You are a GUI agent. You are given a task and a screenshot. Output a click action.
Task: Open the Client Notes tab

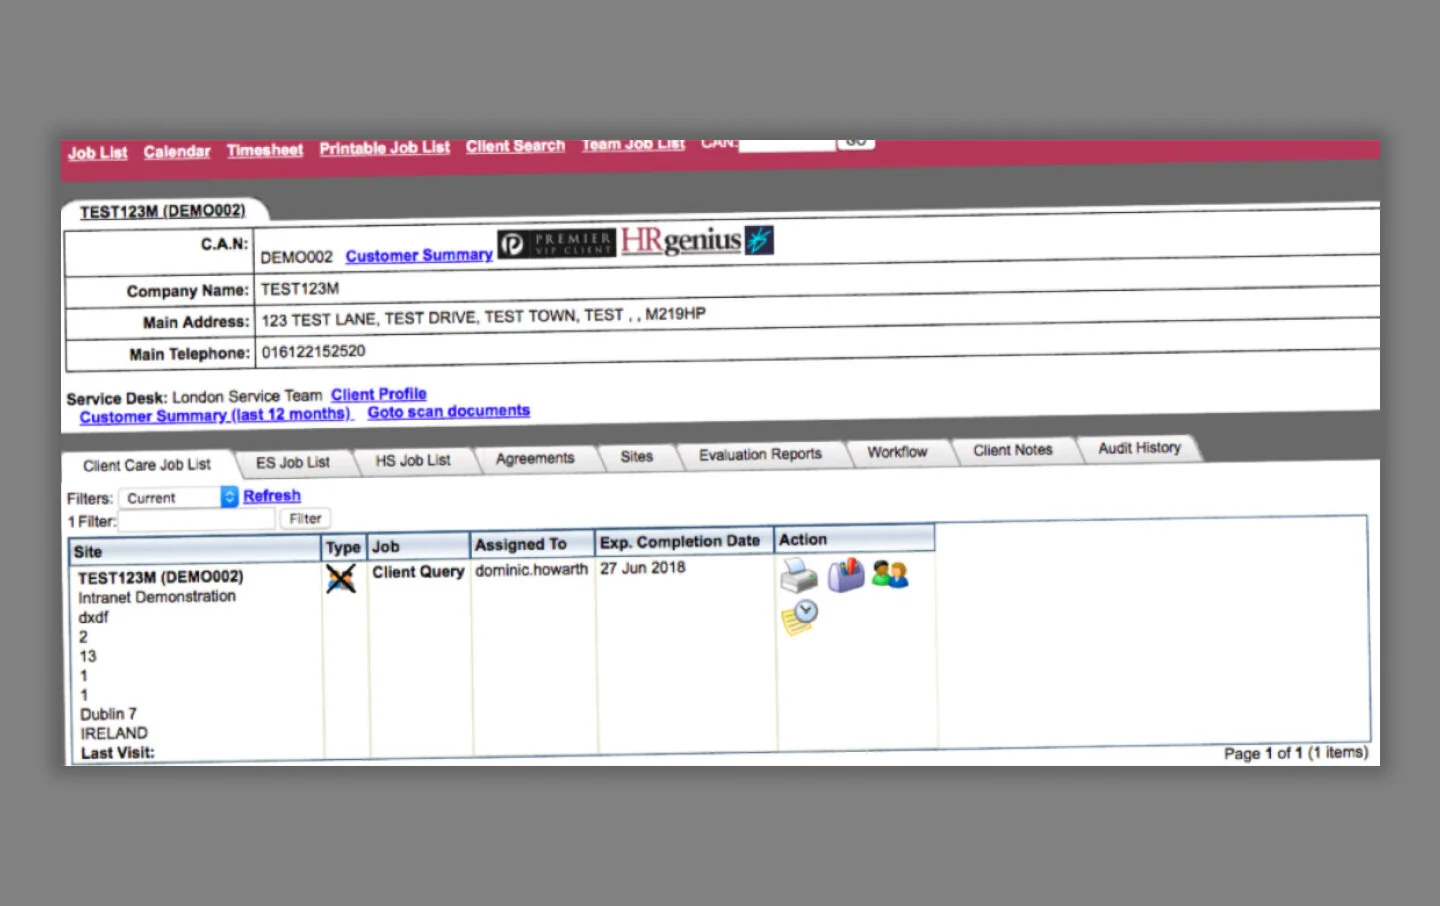point(1013,450)
